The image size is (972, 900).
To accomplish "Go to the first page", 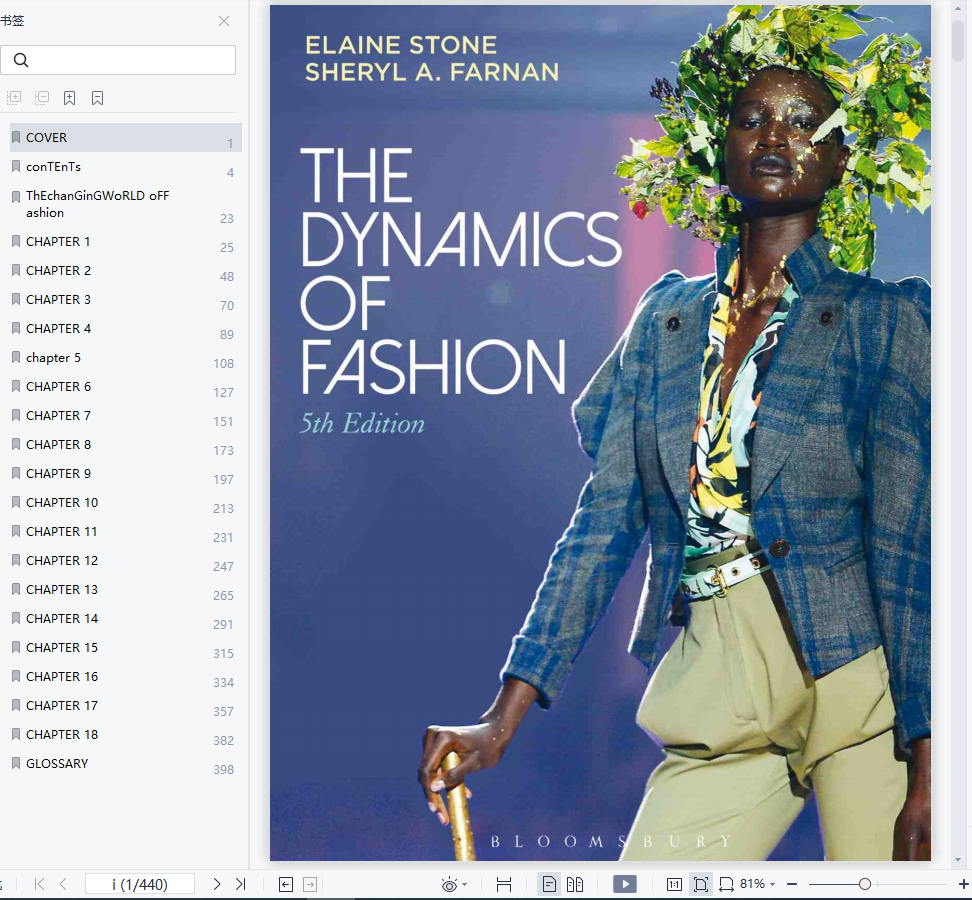I will coord(39,885).
